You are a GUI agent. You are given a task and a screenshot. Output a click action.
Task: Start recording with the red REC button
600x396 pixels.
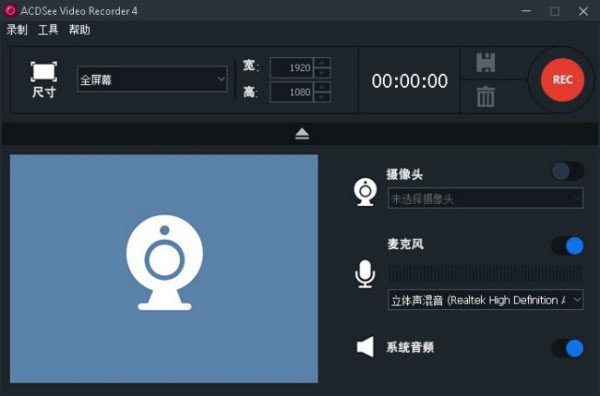coord(562,80)
